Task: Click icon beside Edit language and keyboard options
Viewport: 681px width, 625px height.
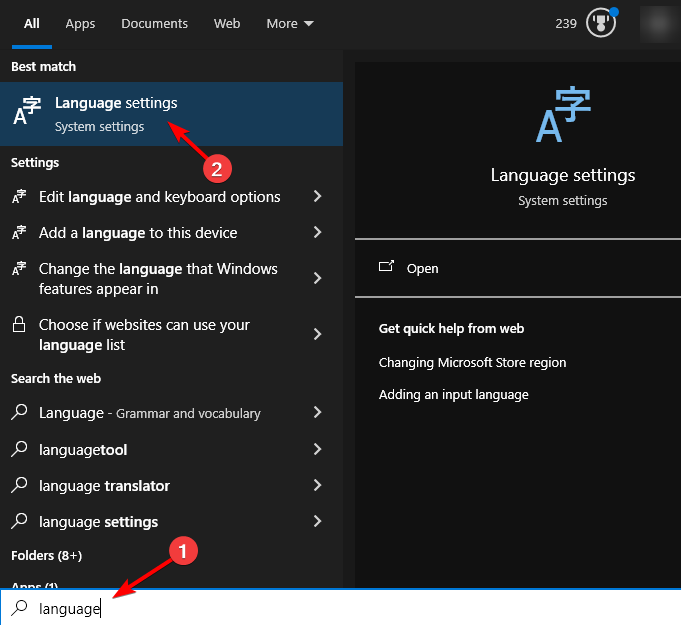Action: (19, 197)
